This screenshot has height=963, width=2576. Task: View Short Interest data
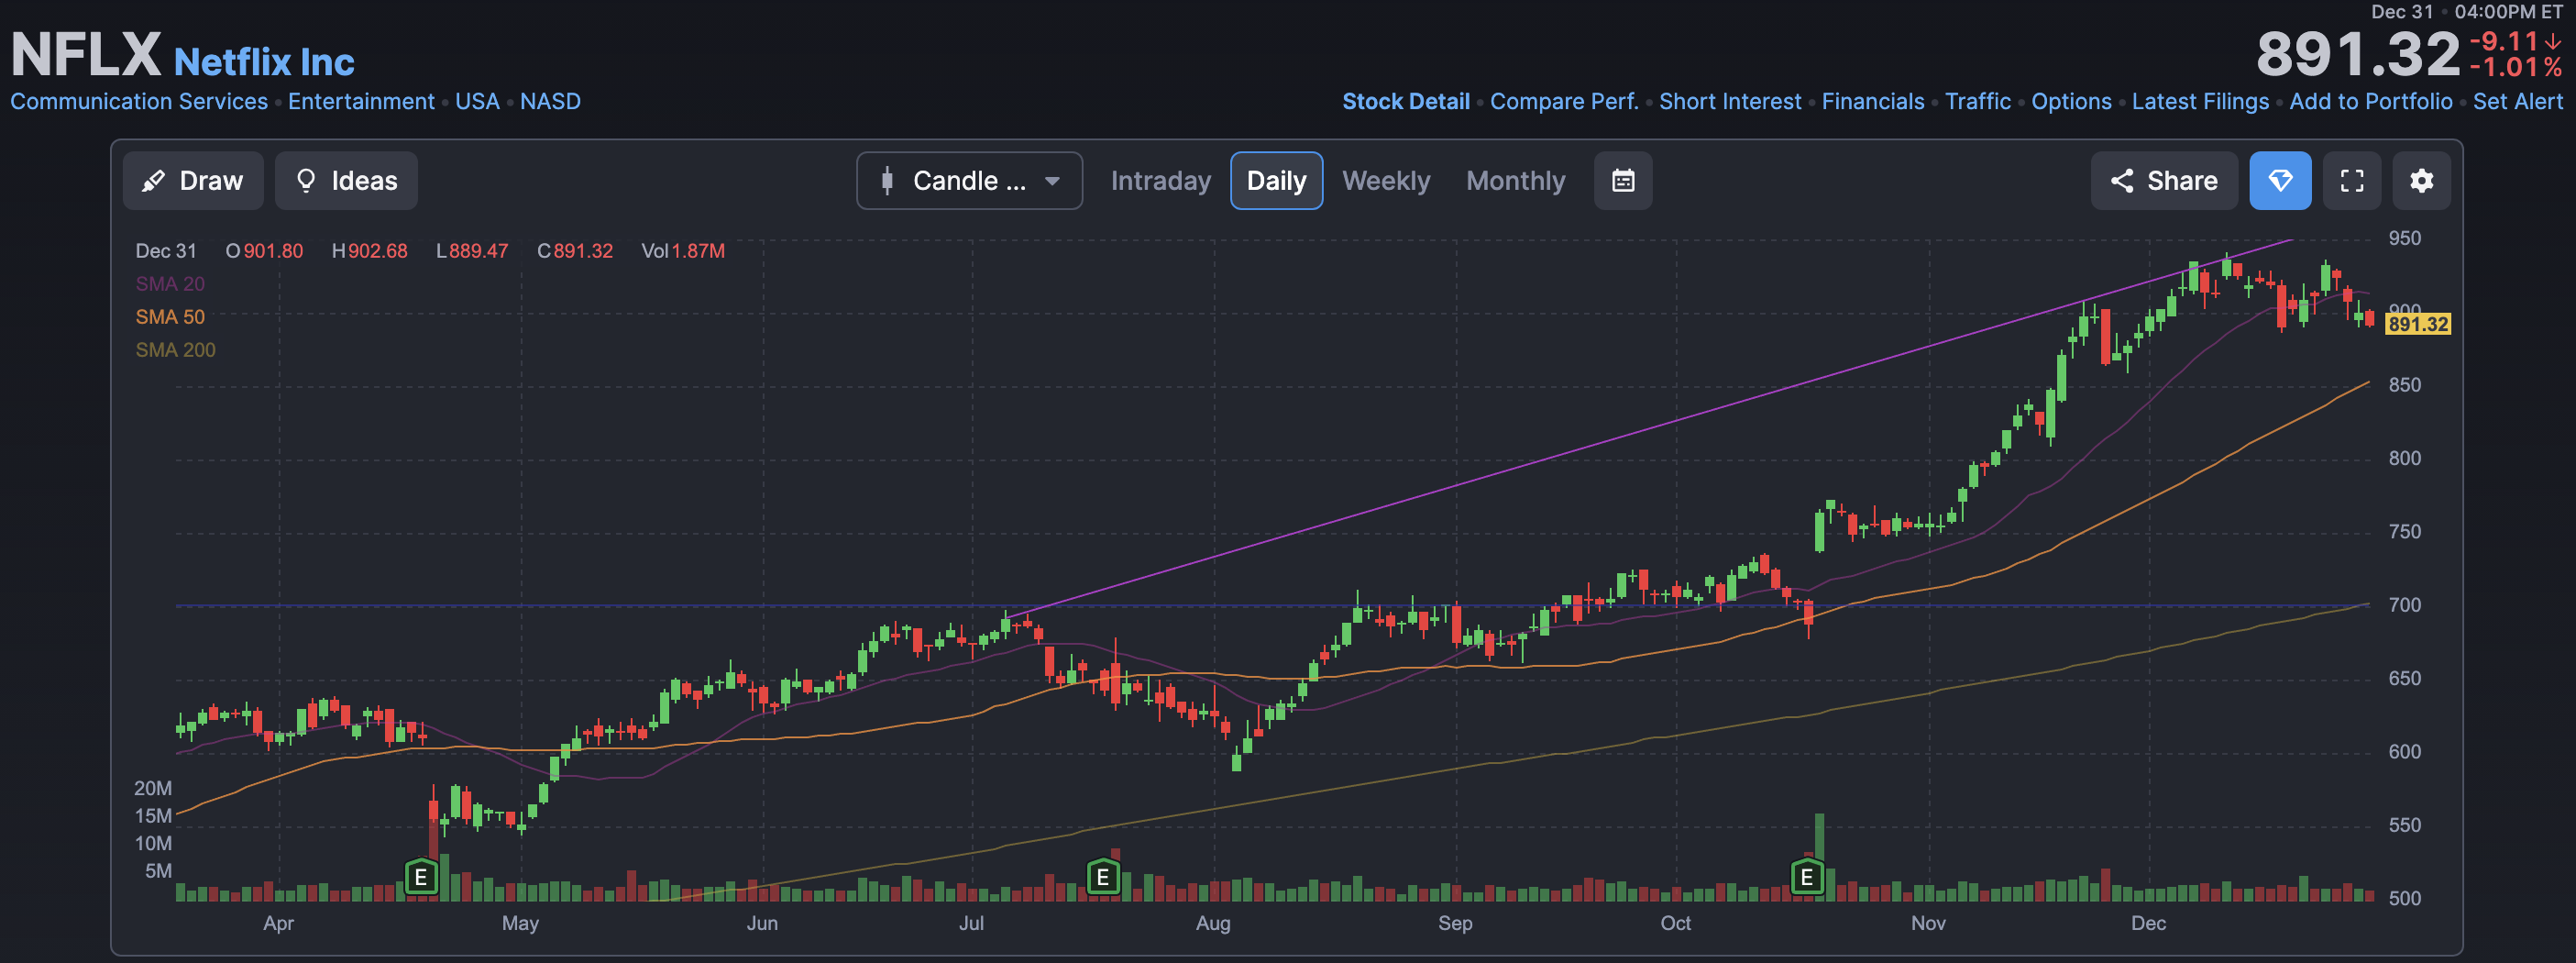click(1730, 102)
